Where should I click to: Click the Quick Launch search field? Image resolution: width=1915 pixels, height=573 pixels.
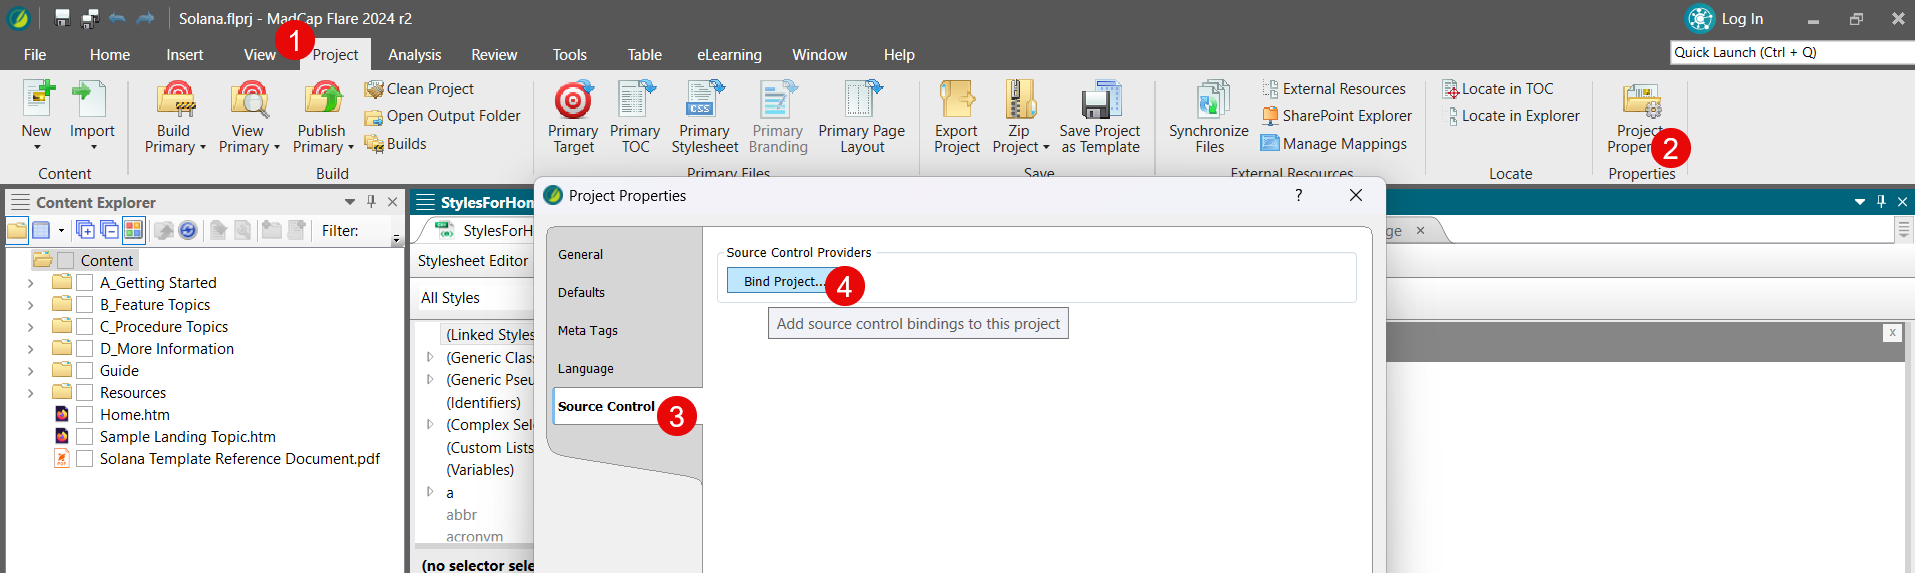tap(1792, 52)
